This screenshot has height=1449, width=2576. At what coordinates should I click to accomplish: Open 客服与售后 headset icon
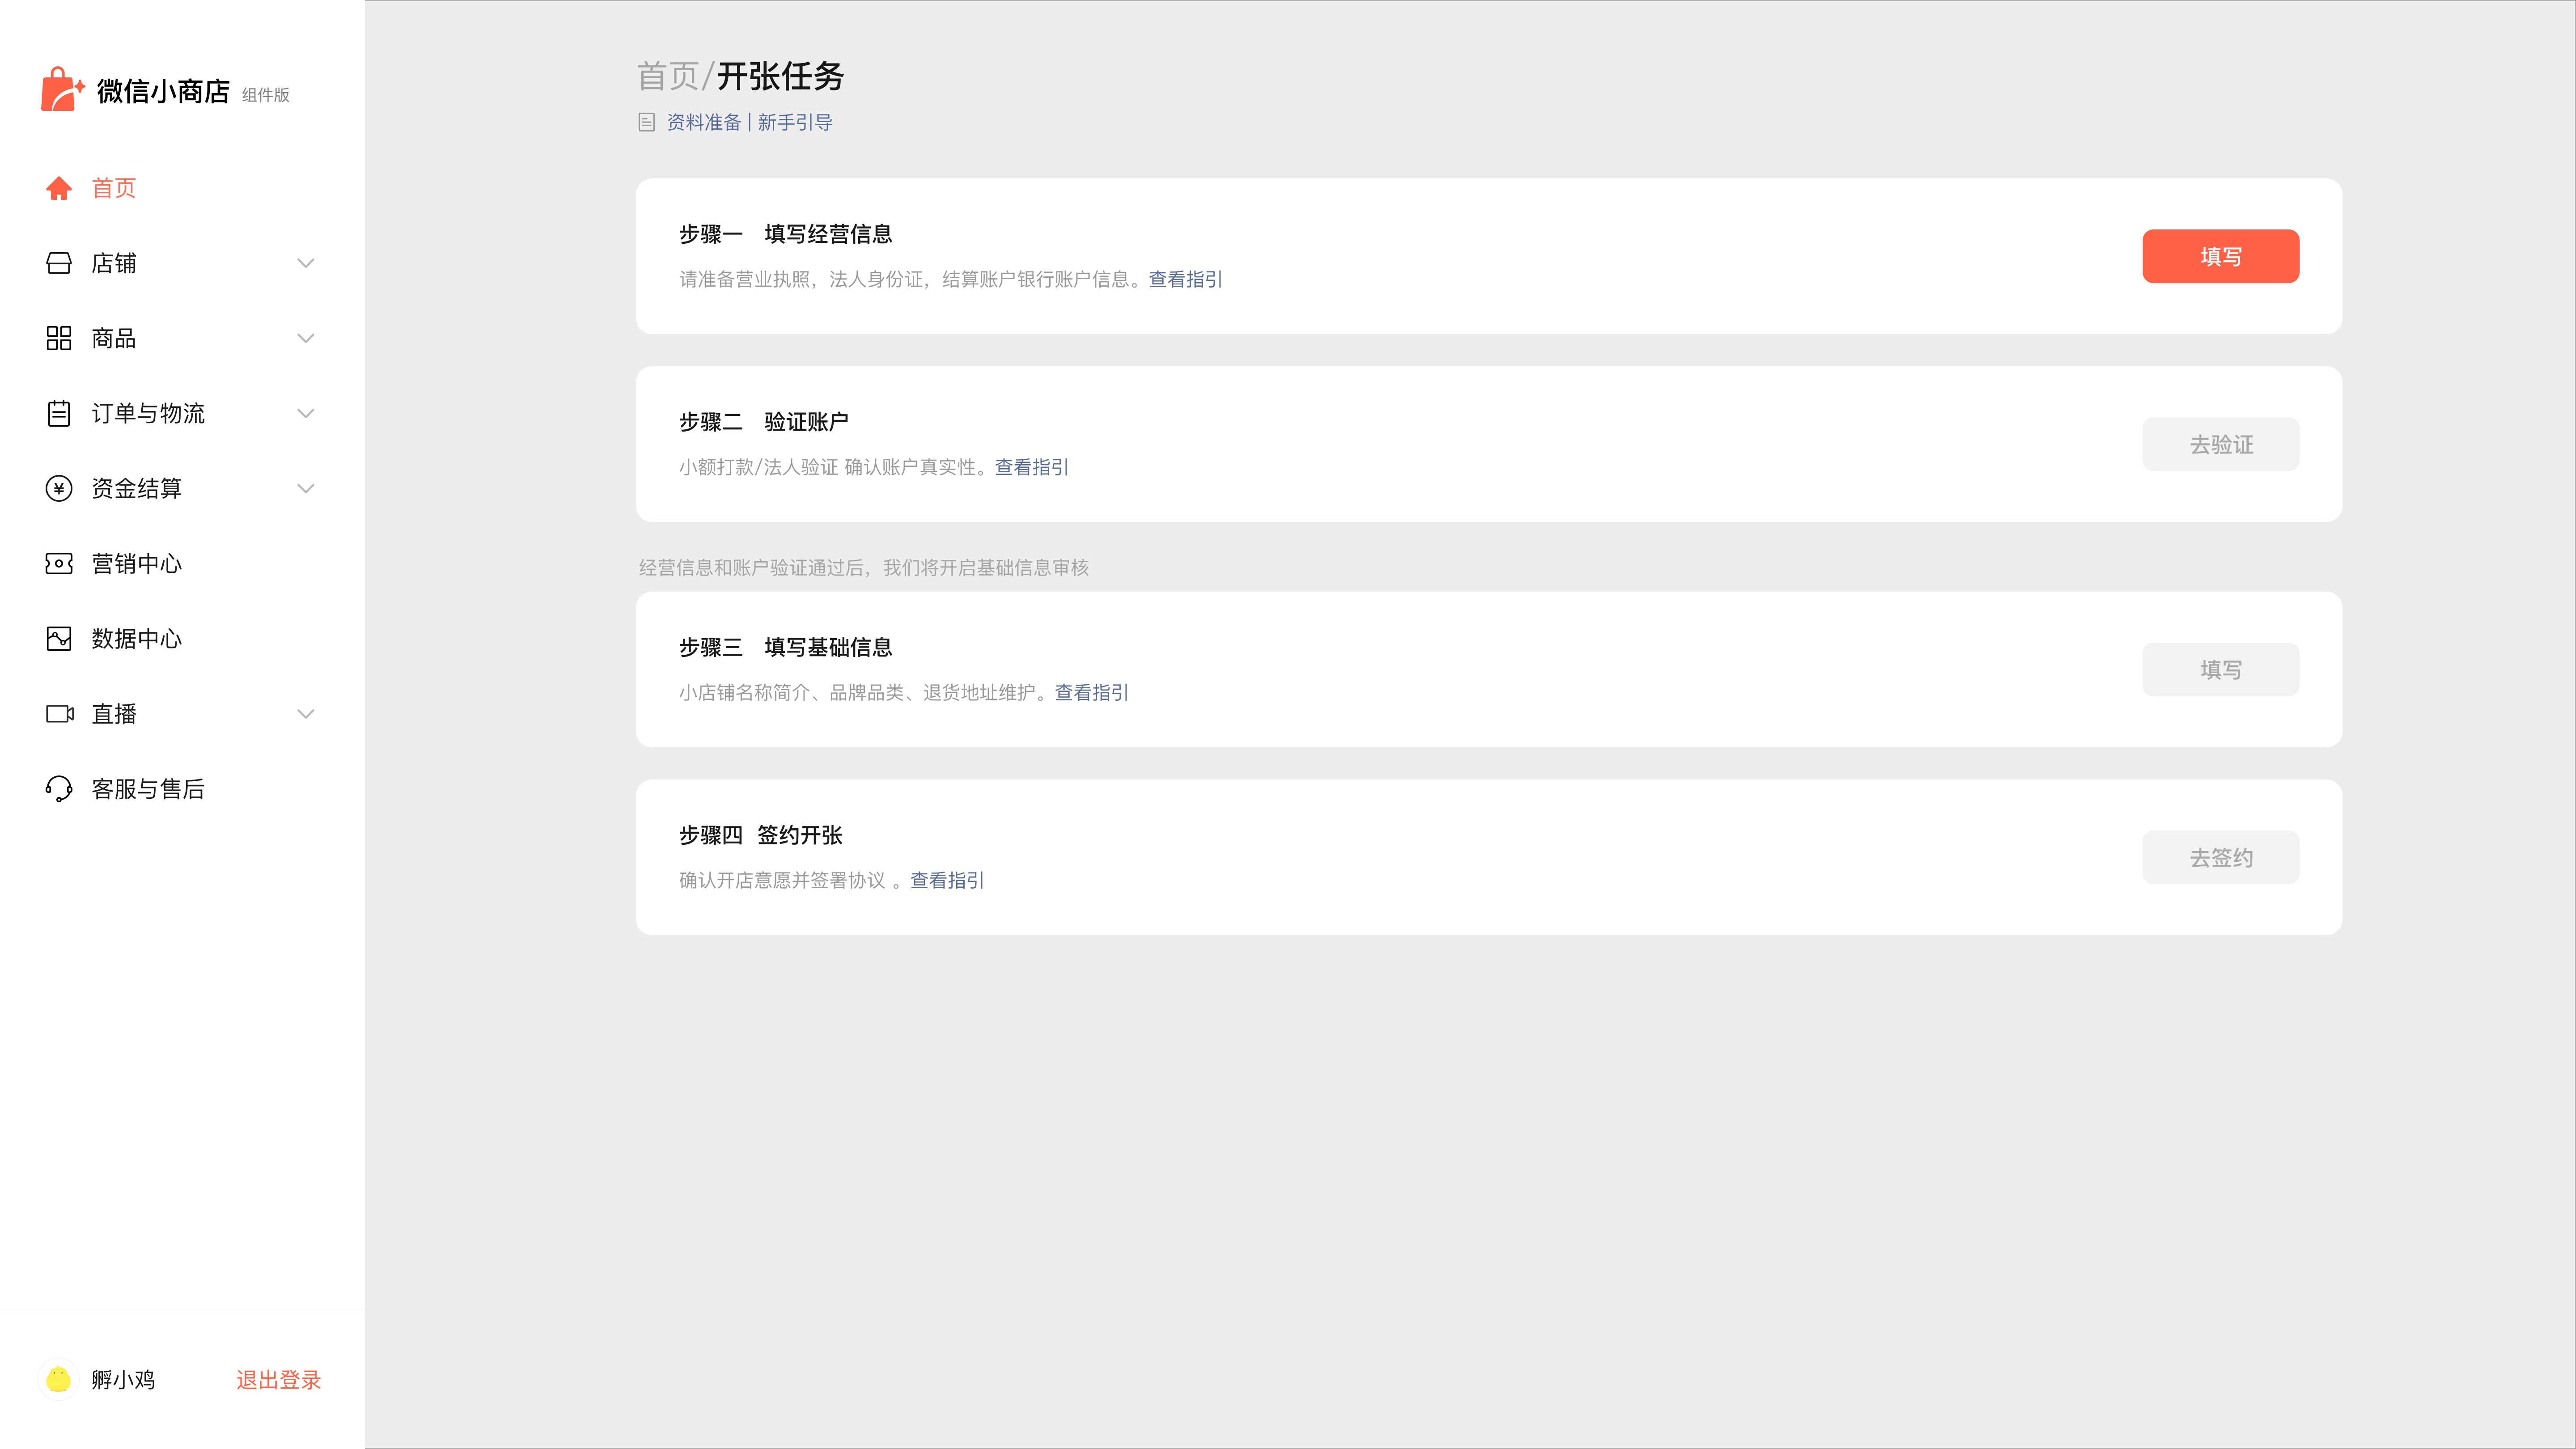coord(58,789)
